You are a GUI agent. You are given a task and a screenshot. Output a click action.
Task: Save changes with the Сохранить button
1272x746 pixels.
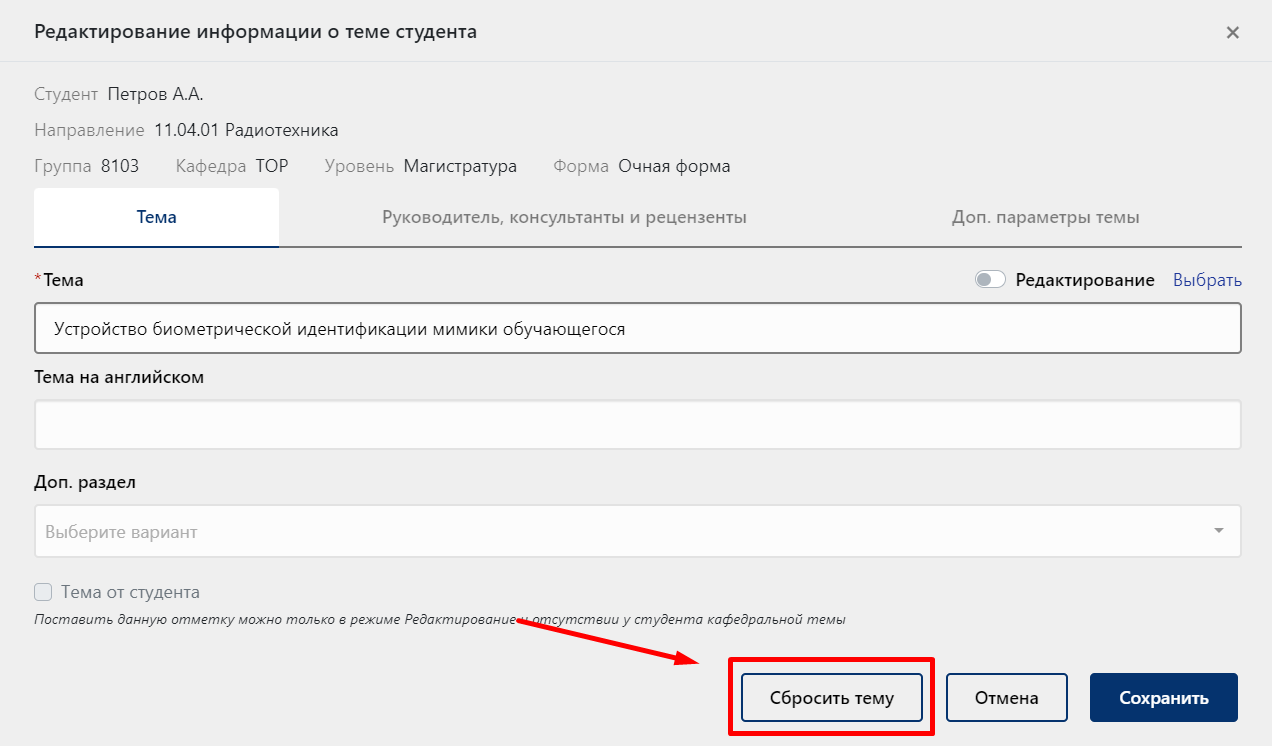pos(1164,698)
